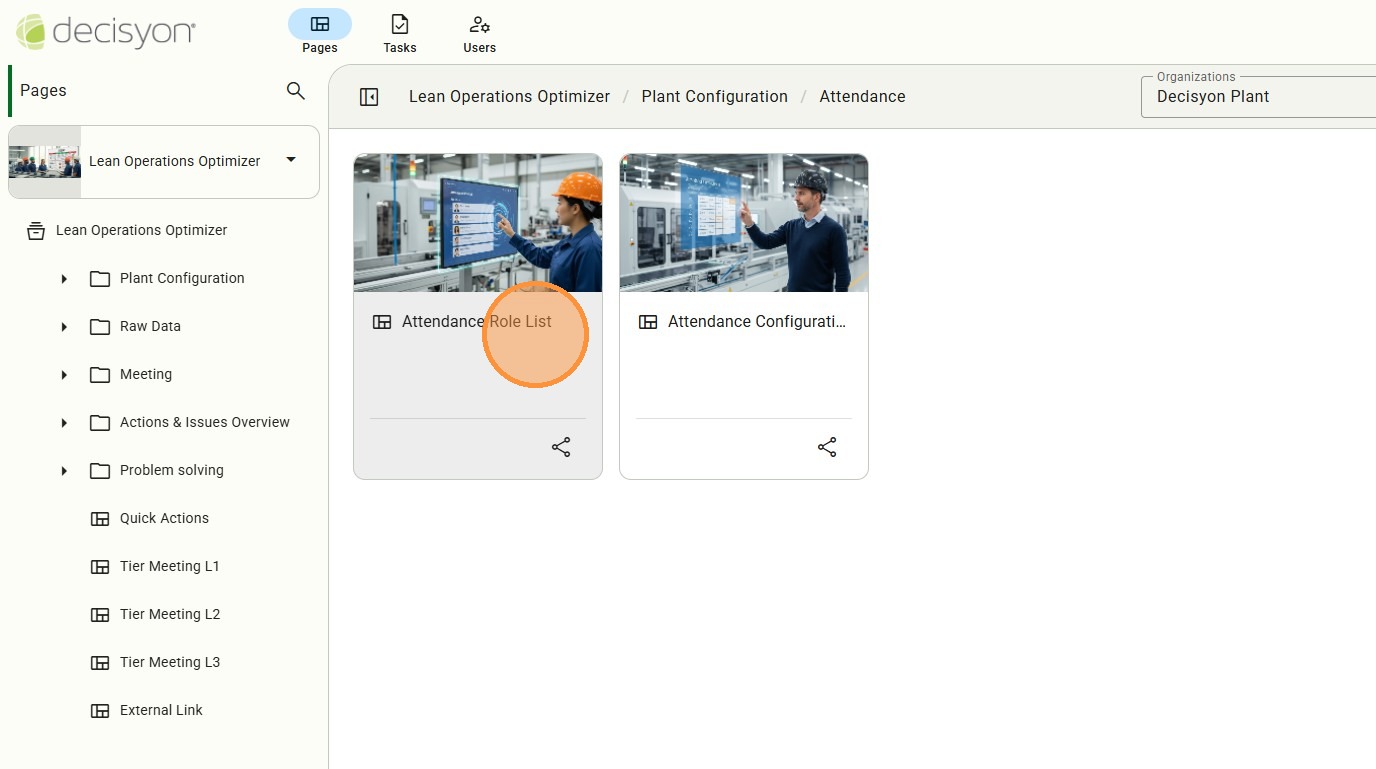Expand the Raw Data folder
Screen dimensions: 1376x769
pyautogui.click(x=64, y=327)
